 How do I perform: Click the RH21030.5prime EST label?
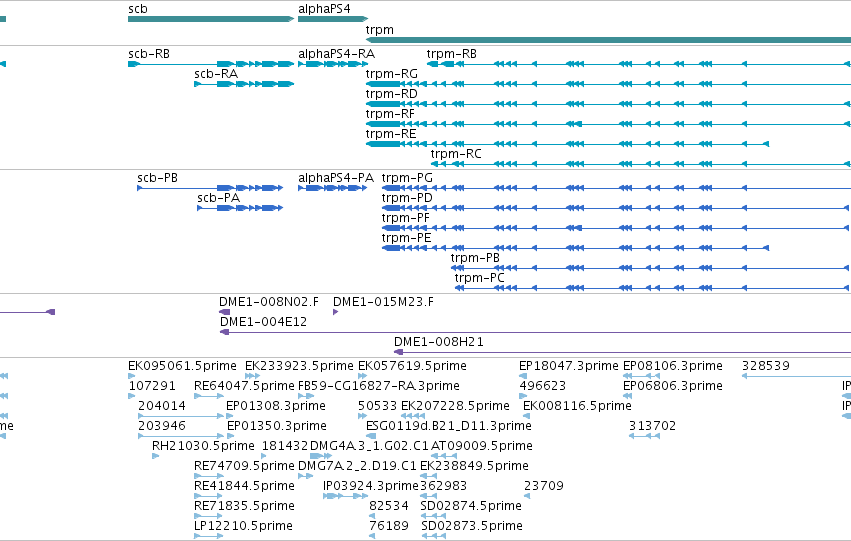[203, 447]
